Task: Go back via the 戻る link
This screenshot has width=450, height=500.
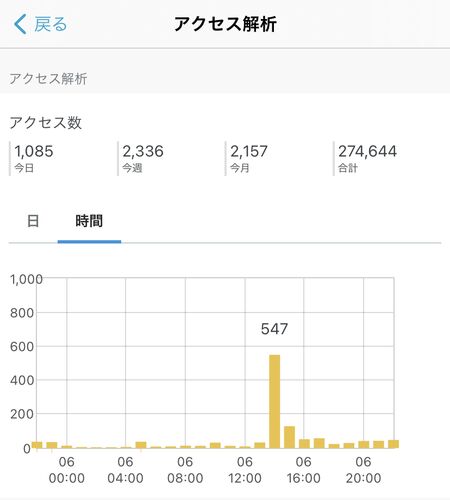Action: pyautogui.click(x=51, y=24)
